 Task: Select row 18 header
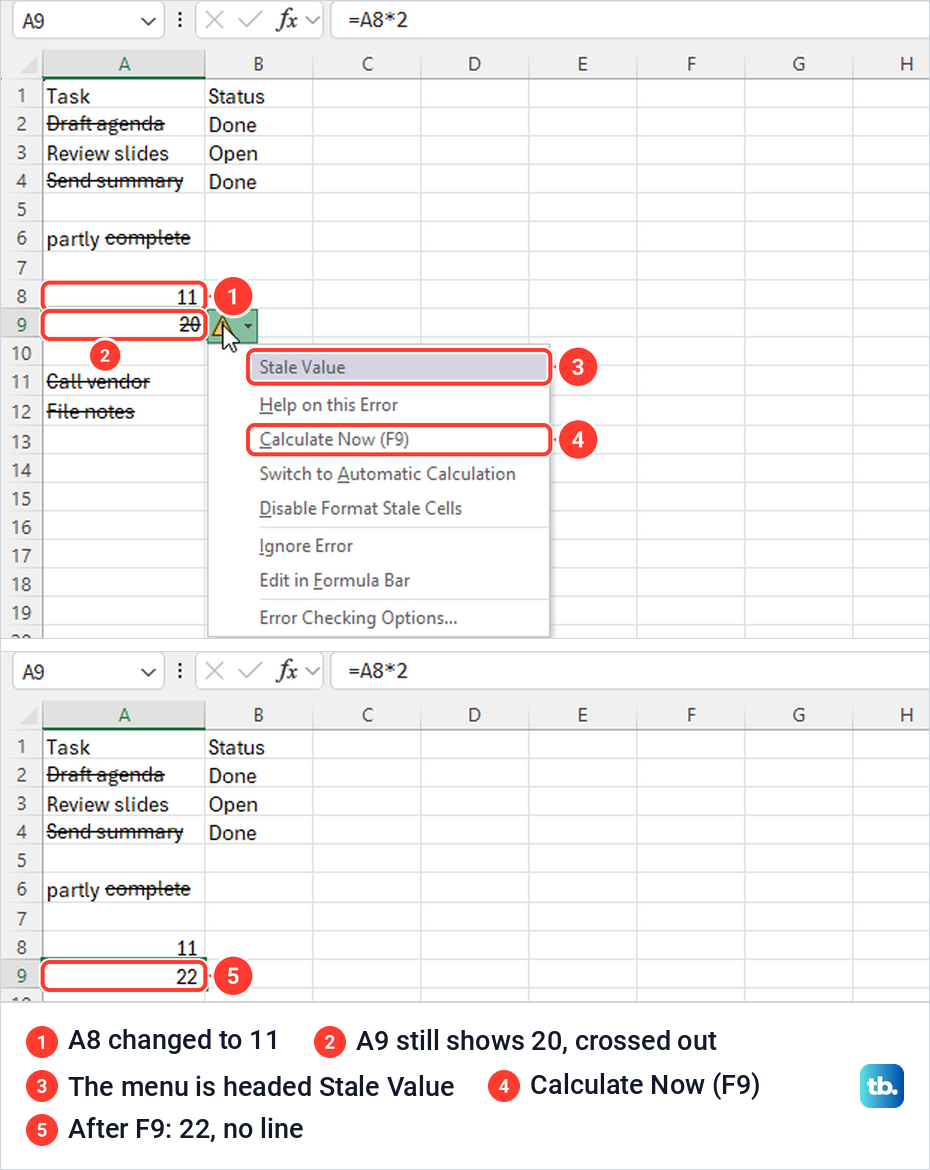pos(22,584)
